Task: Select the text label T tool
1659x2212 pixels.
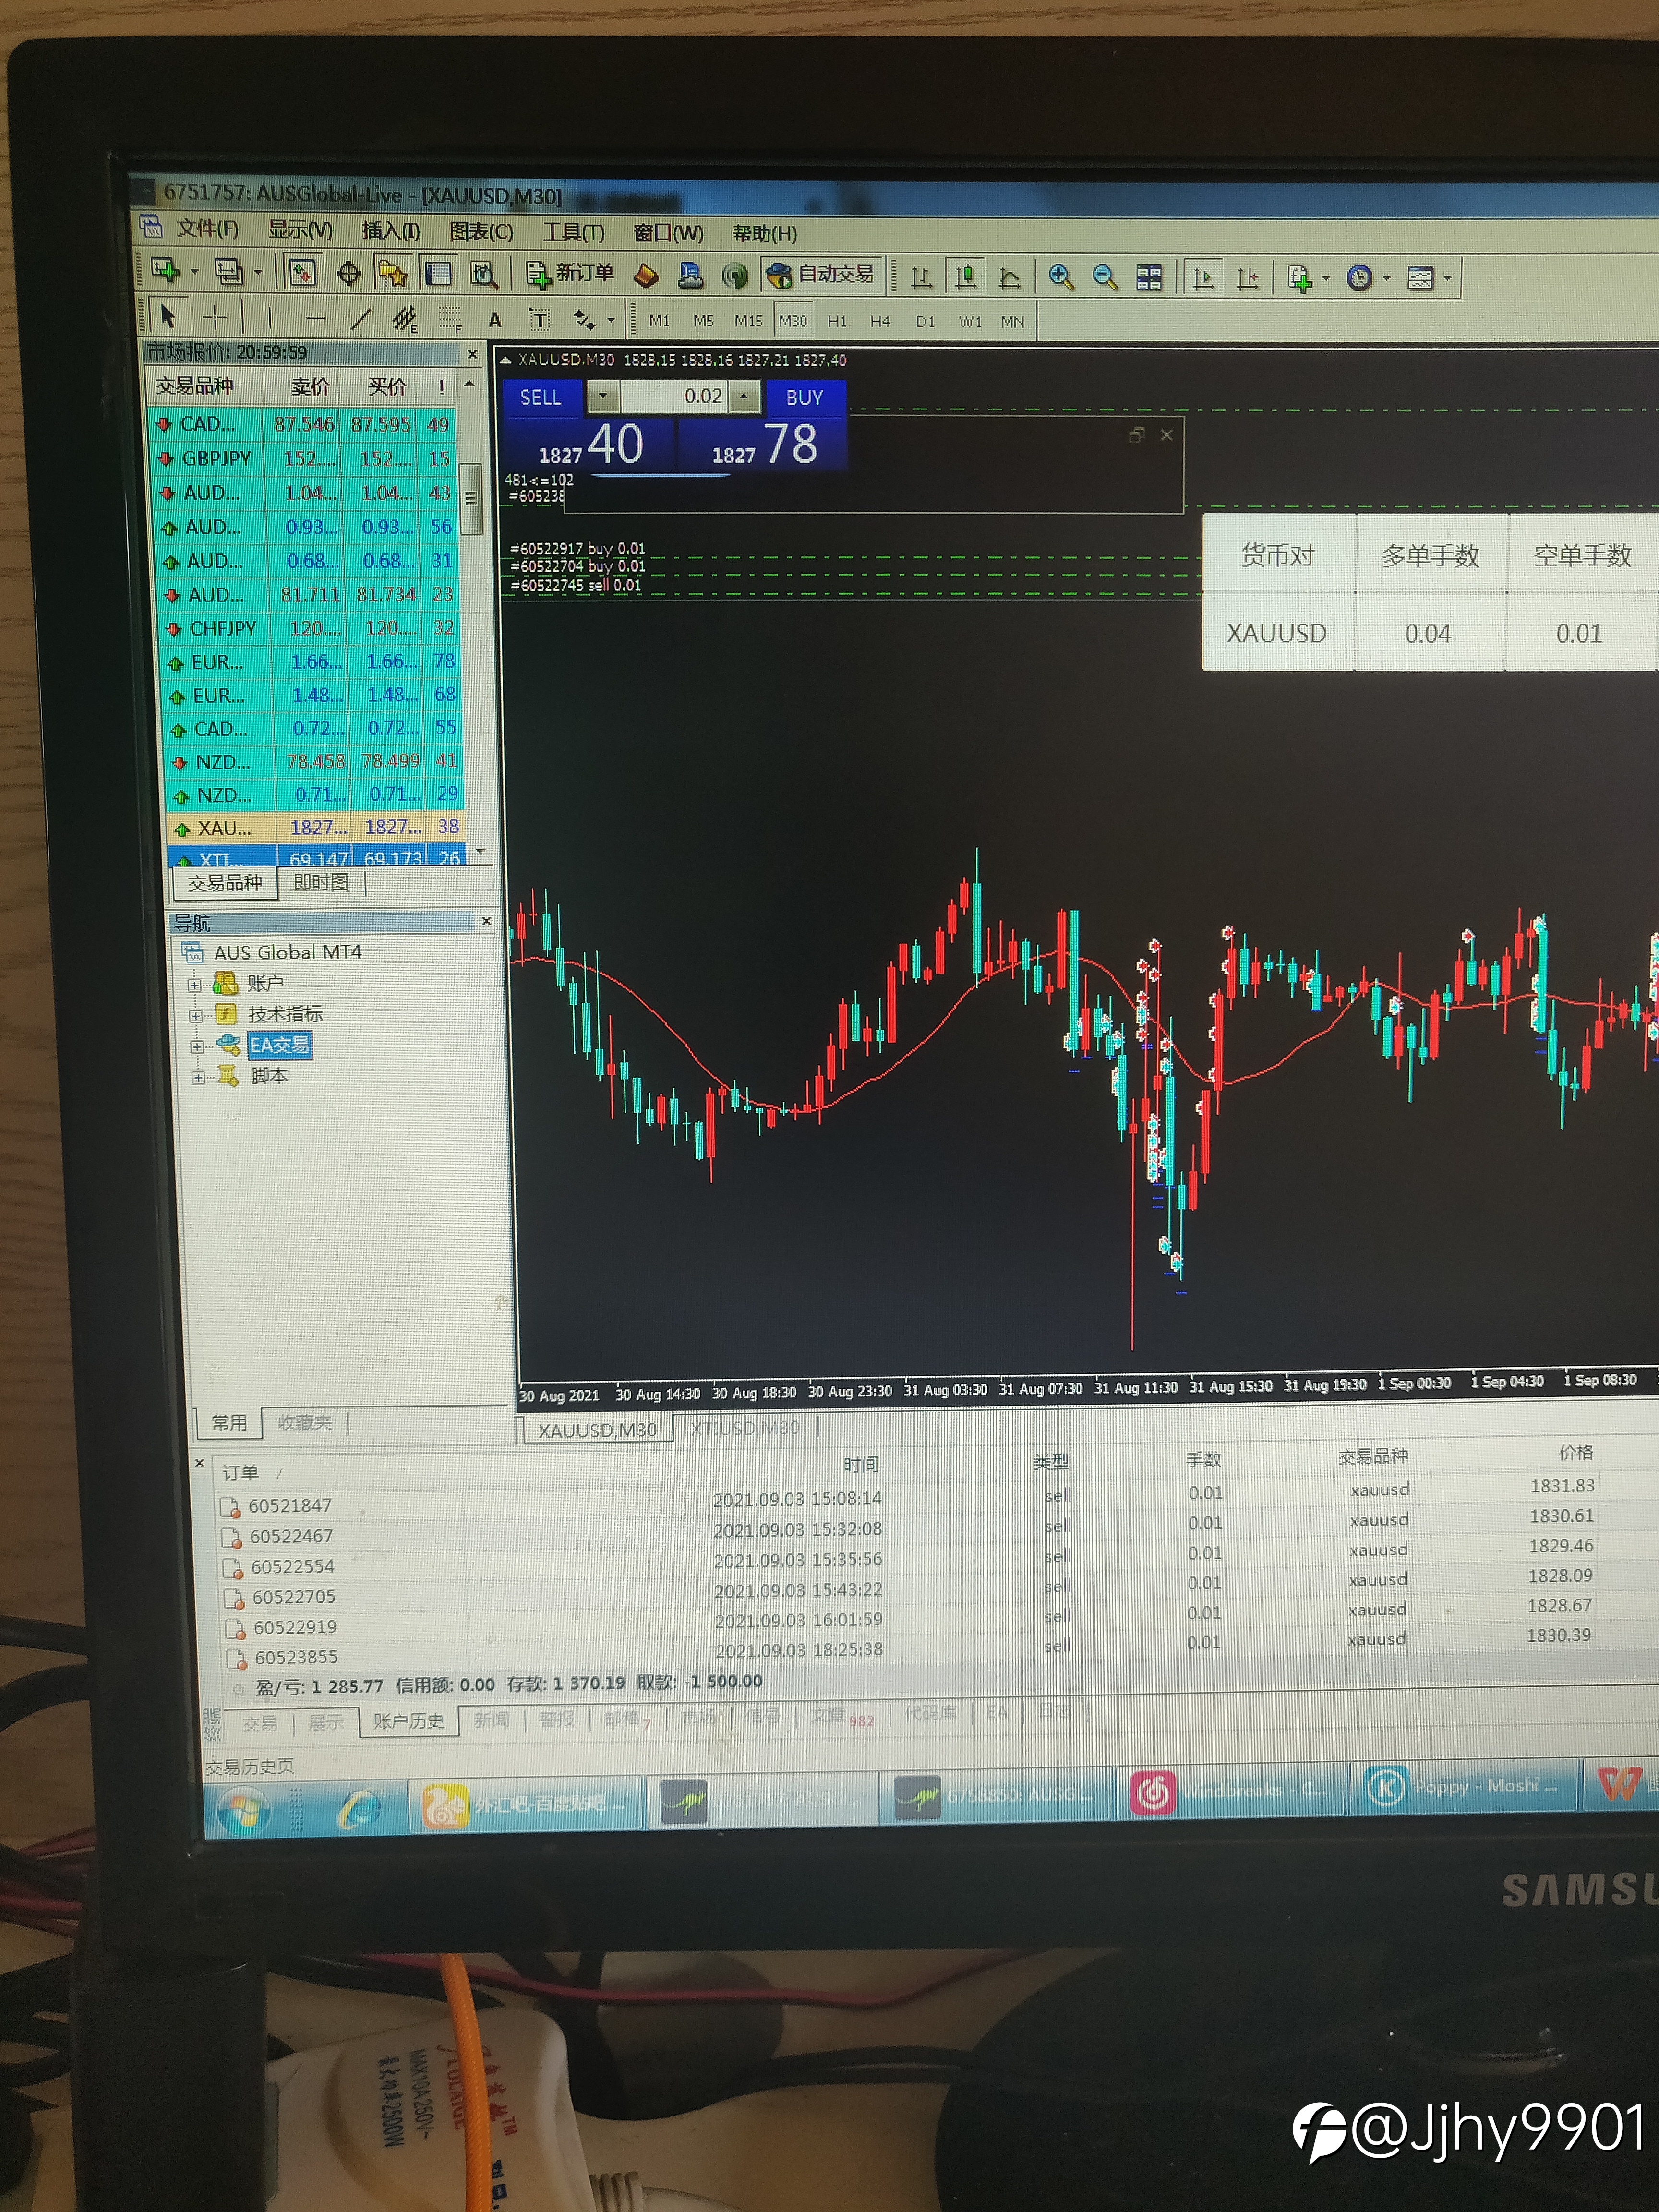Action: point(539,320)
